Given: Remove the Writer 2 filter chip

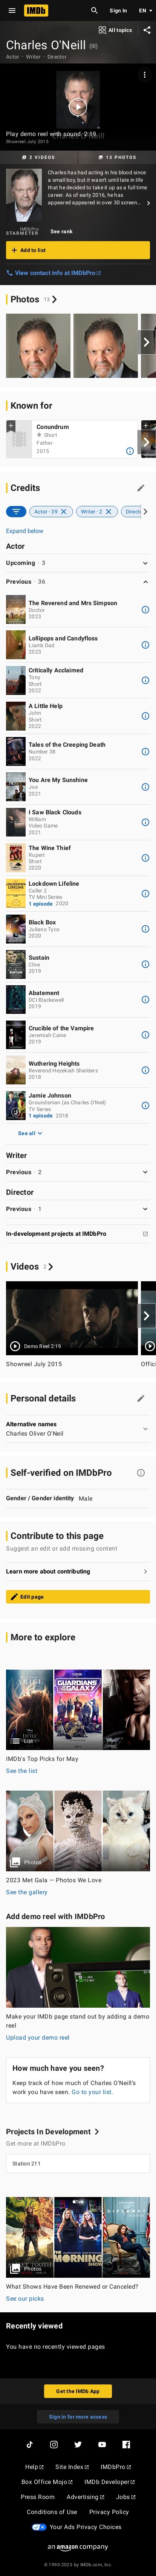Looking at the screenshot, I should (108, 511).
